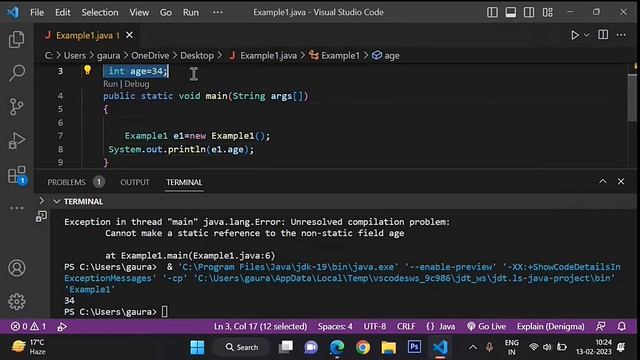Click the Debug code lens link
640x360 pixels.
tap(137, 84)
